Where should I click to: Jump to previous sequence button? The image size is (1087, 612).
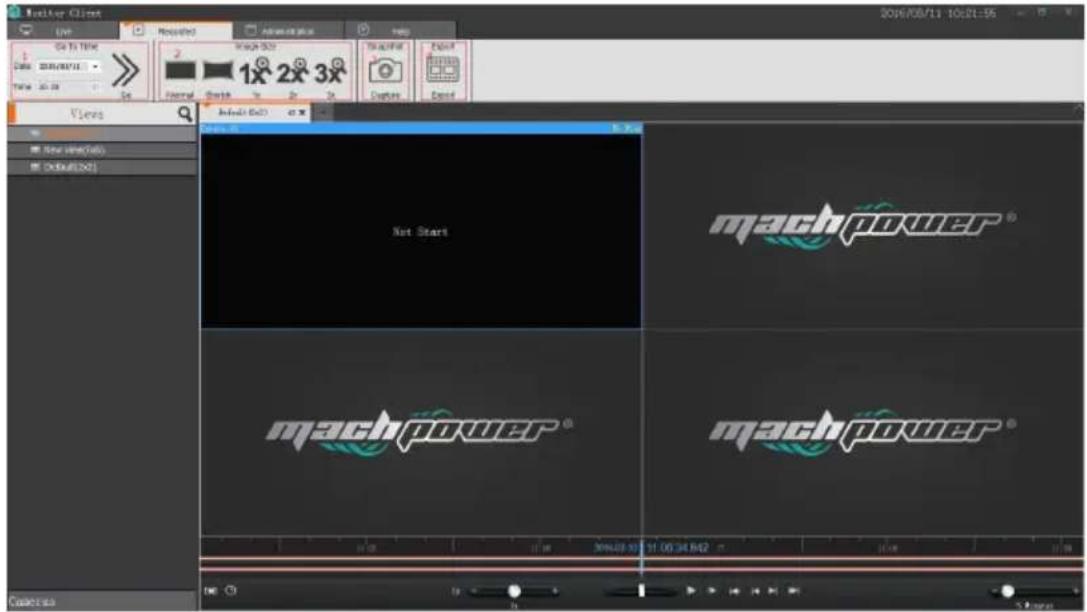click(x=733, y=591)
